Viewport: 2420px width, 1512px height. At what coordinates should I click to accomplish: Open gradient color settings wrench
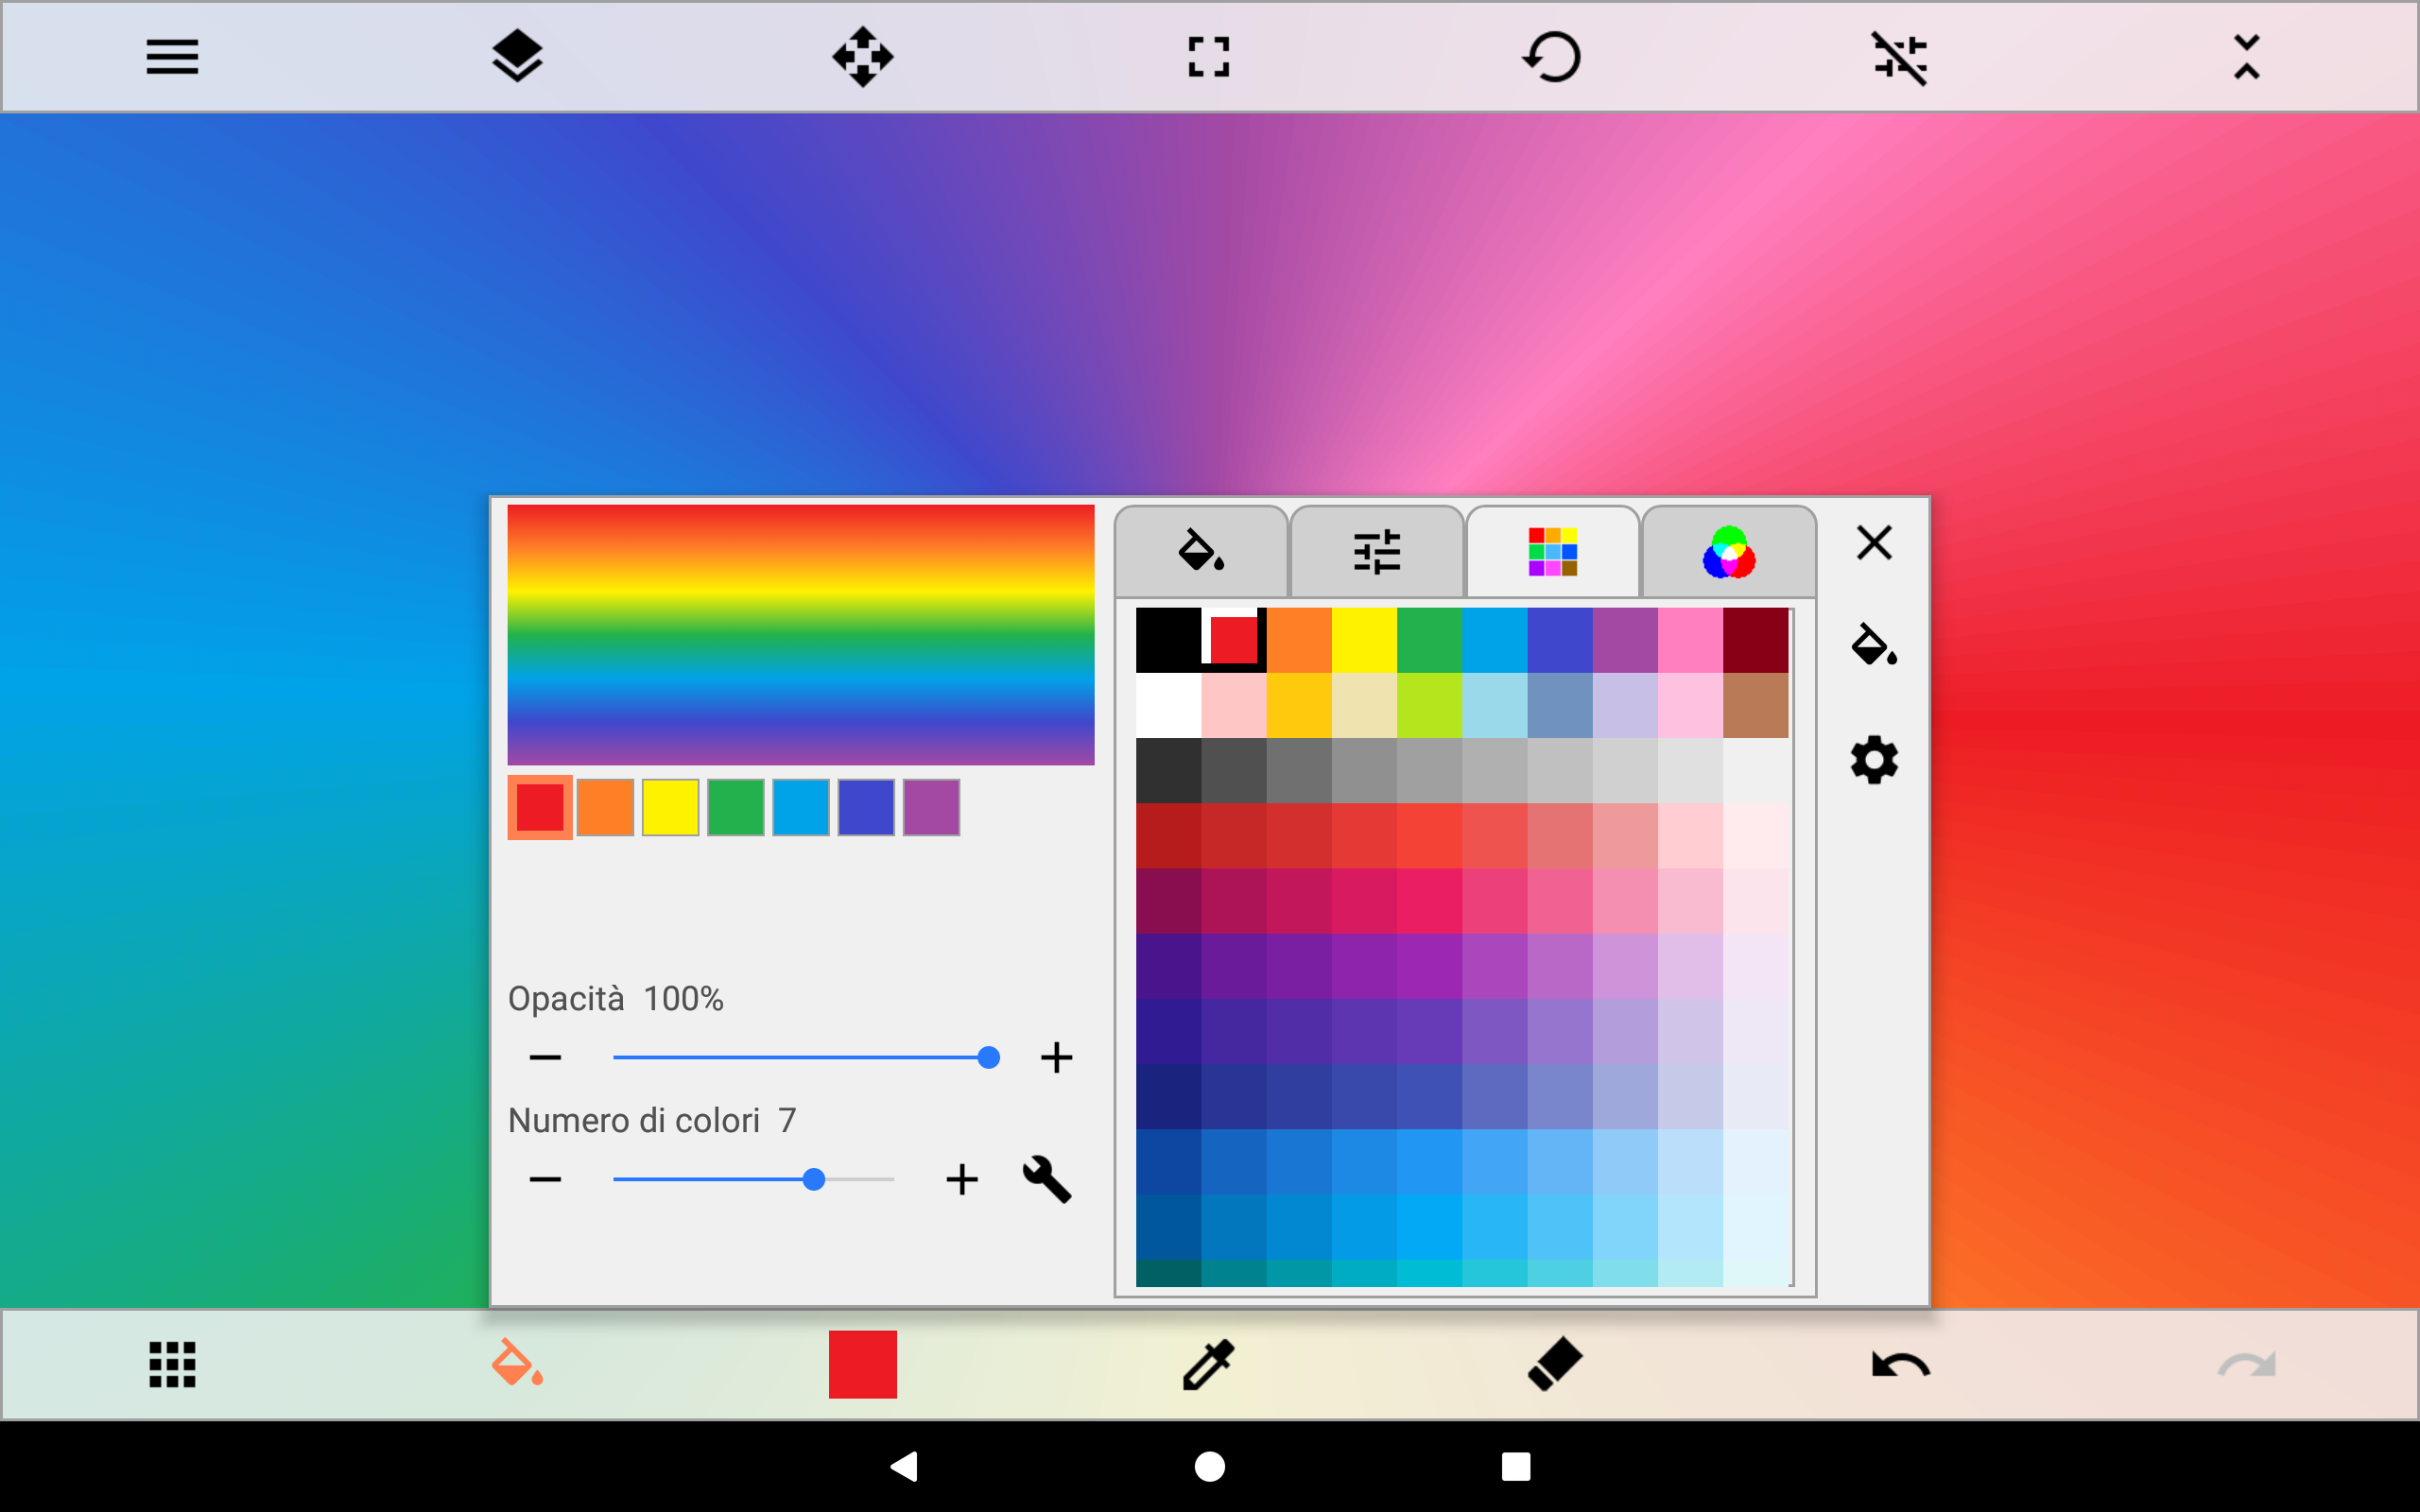coord(1046,1179)
